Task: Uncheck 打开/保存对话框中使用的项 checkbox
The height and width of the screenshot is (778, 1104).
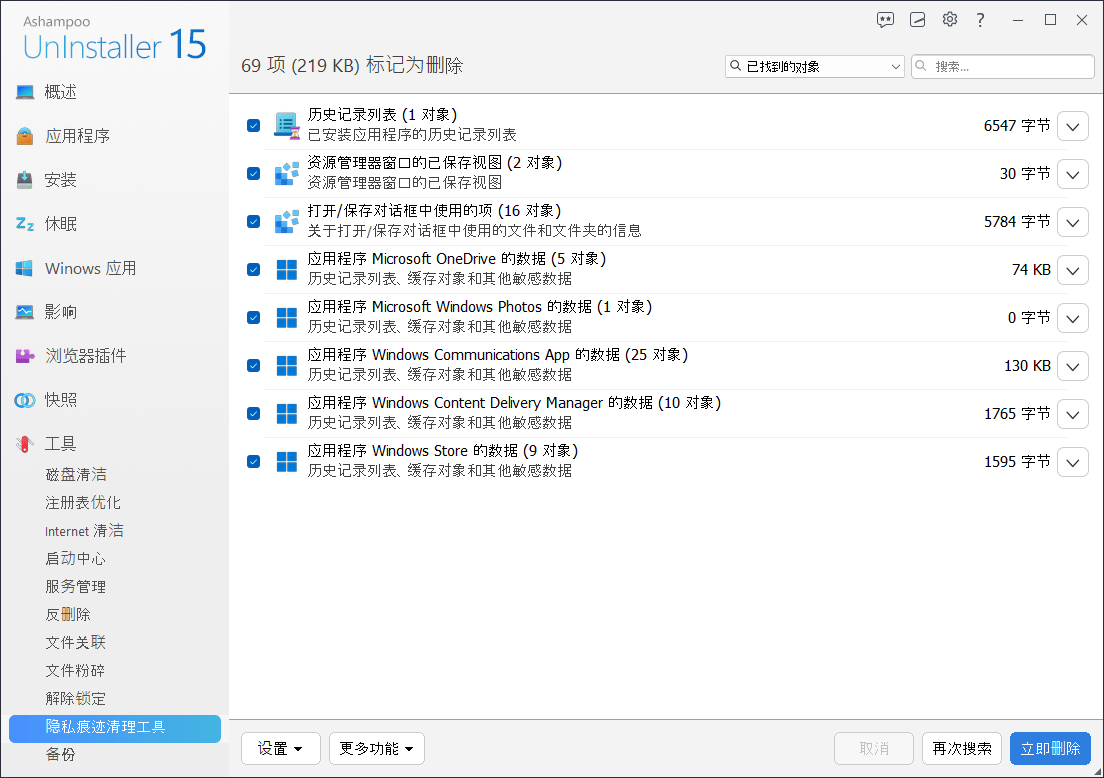Action: point(253,221)
